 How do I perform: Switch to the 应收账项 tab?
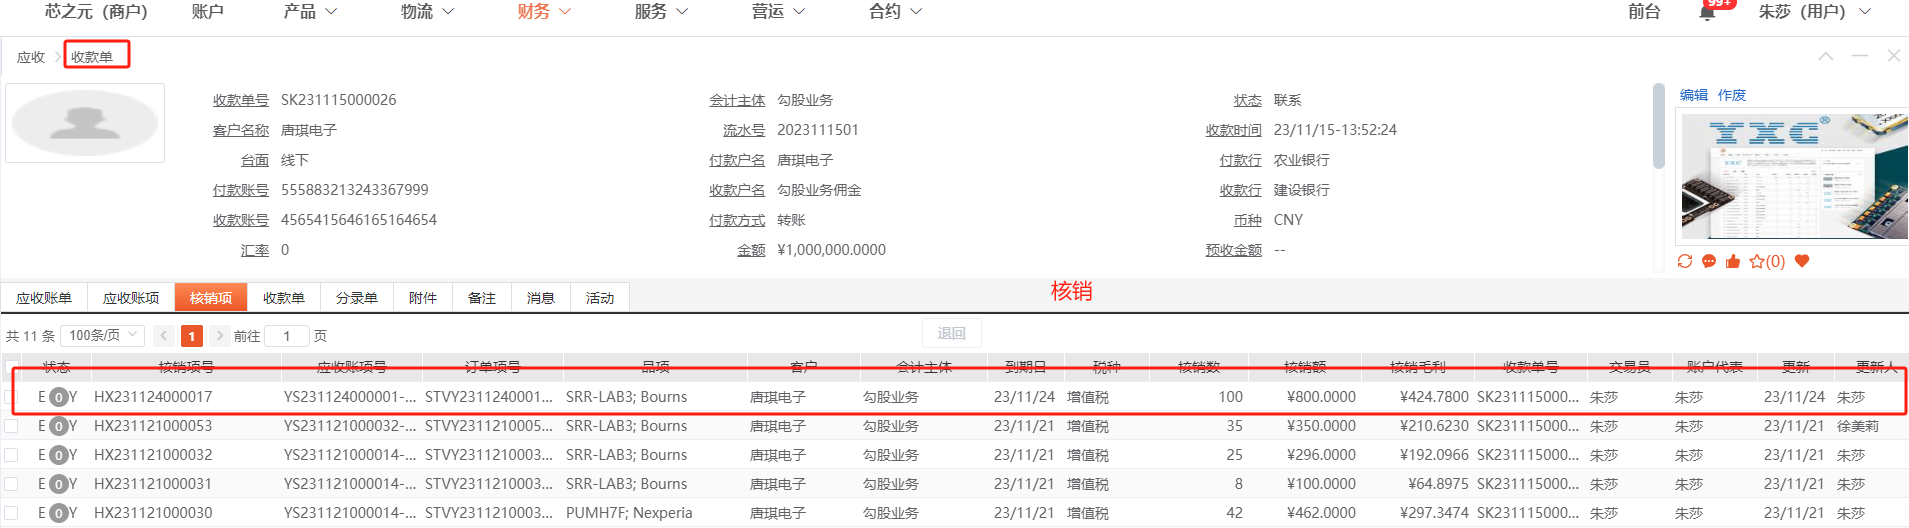(131, 298)
